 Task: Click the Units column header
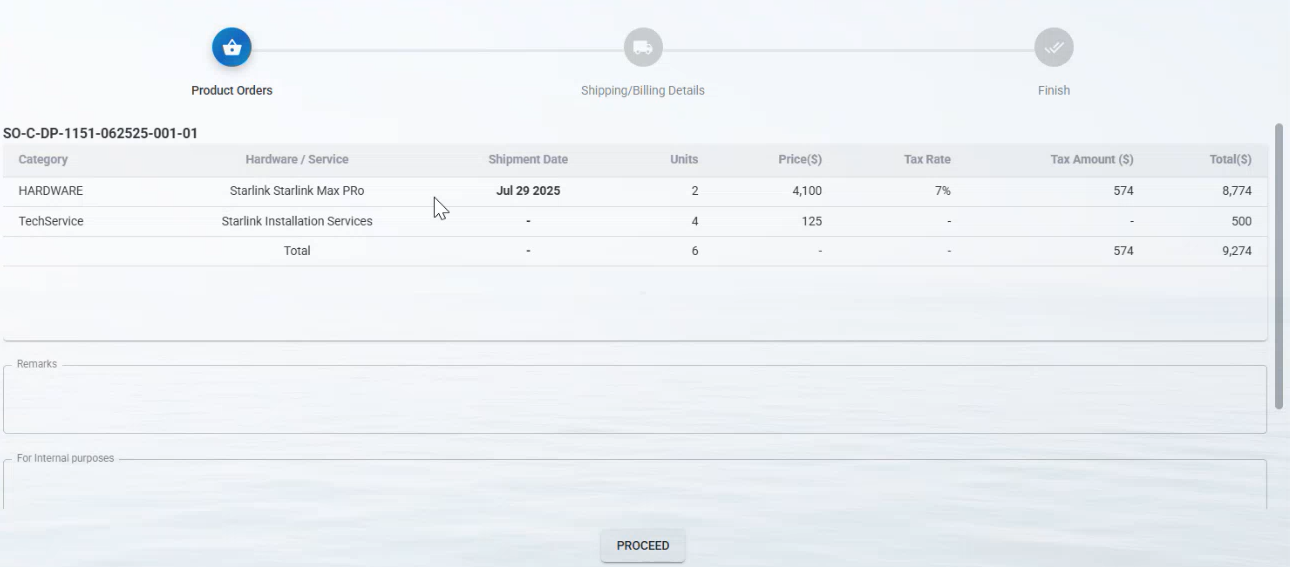point(684,160)
